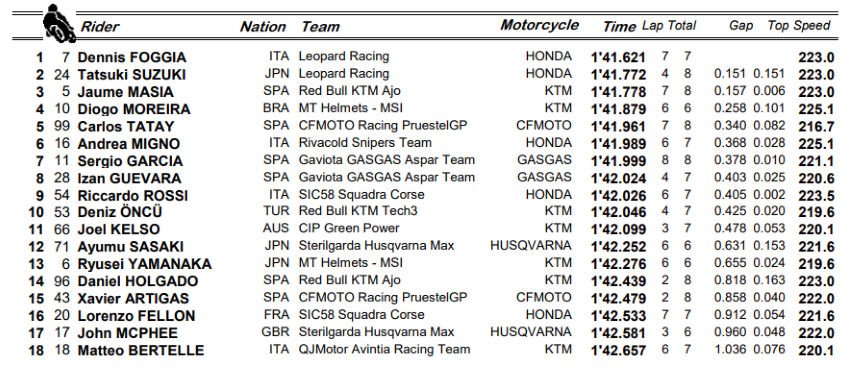The height and width of the screenshot is (369, 854).
Task: Click the Motorcycle column header
Action: point(539,26)
